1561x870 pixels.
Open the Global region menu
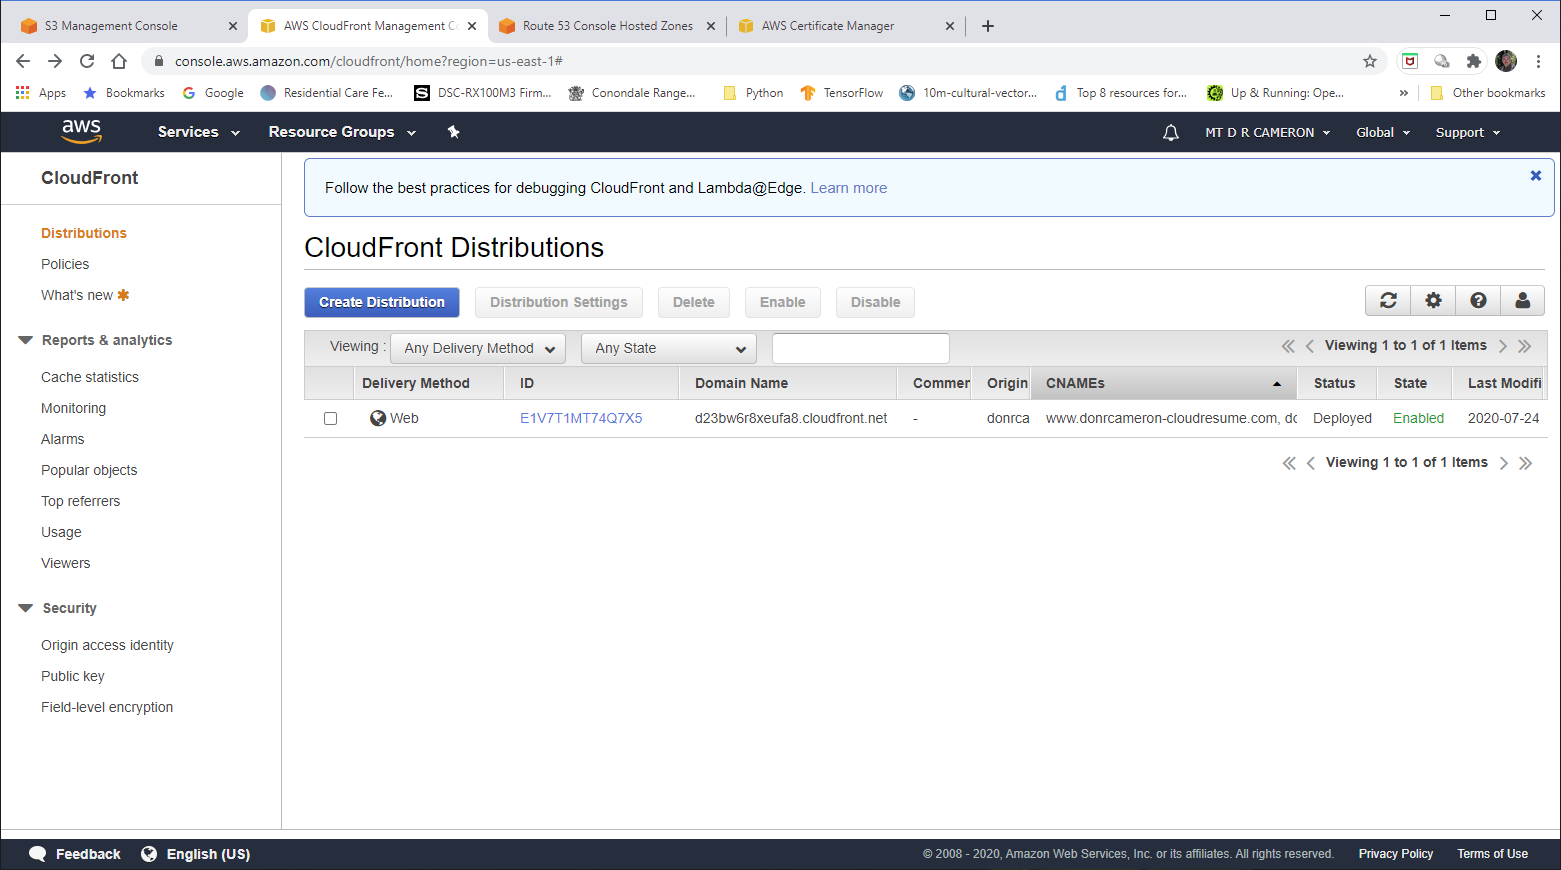pyautogui.click(x=1383, y=132)
